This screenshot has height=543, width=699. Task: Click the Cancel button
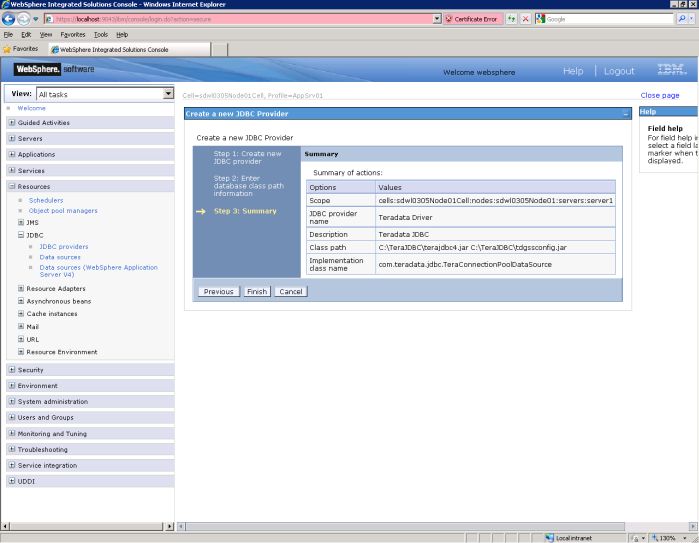point(291,292)
